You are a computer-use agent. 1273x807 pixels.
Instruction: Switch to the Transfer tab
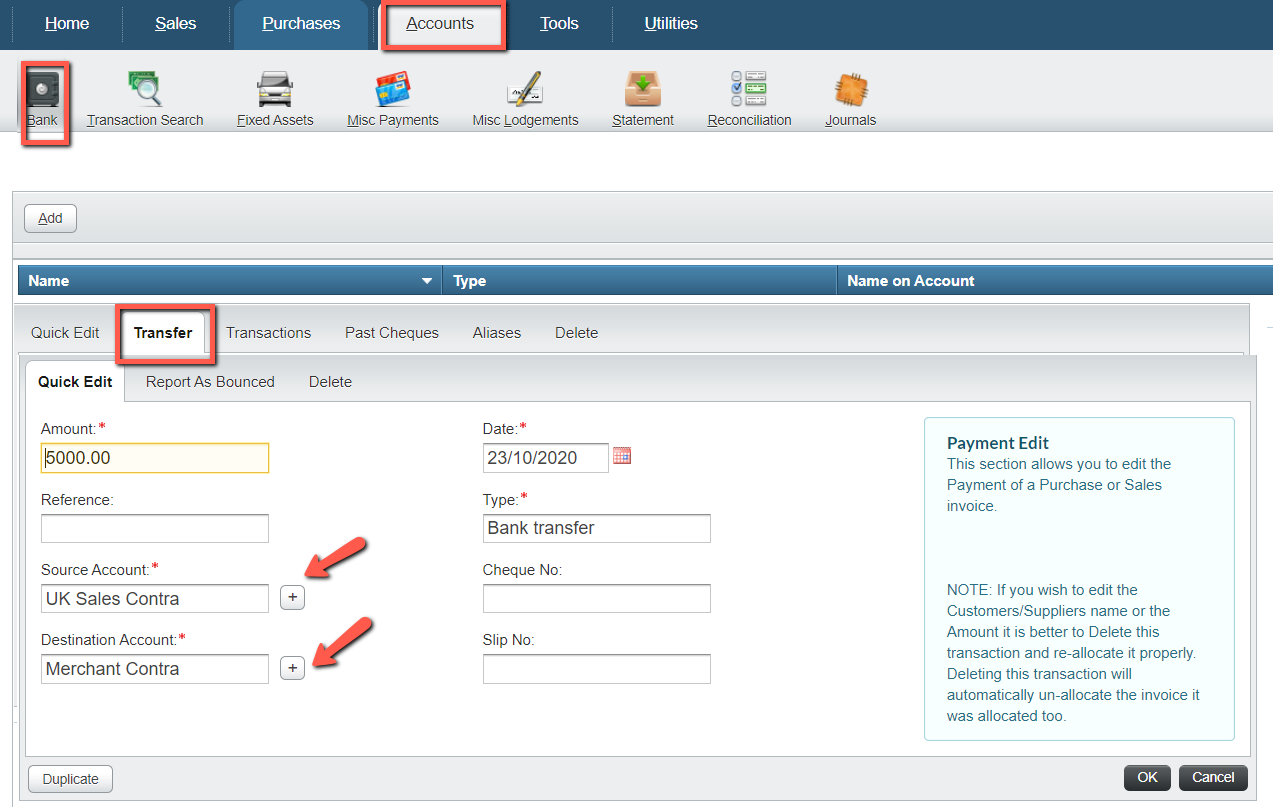(163, 333)
